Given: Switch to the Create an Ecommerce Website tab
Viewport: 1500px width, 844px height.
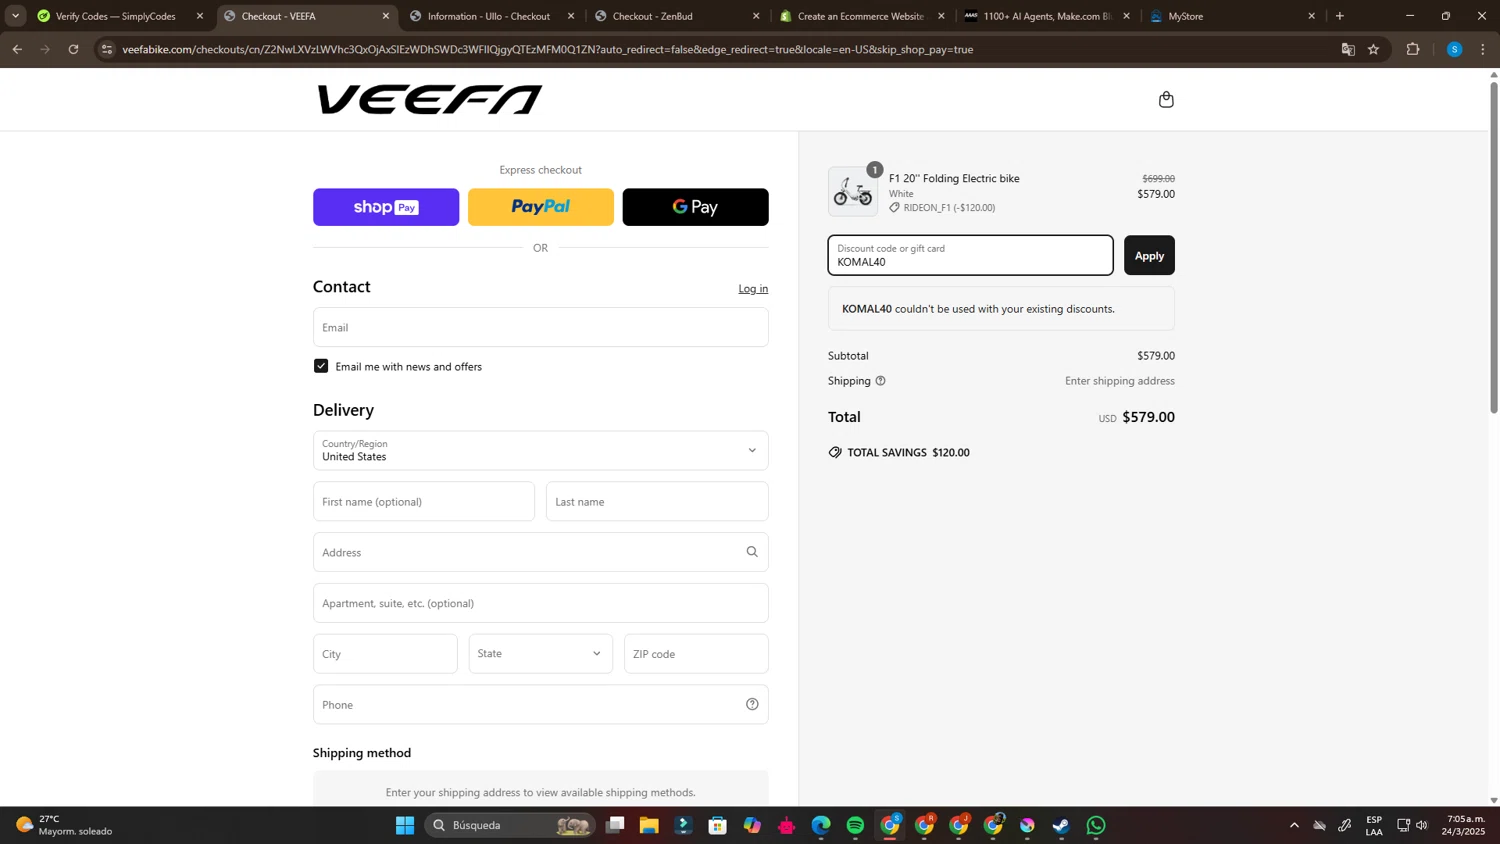Looking at the screenshot, I should (862, 16).
